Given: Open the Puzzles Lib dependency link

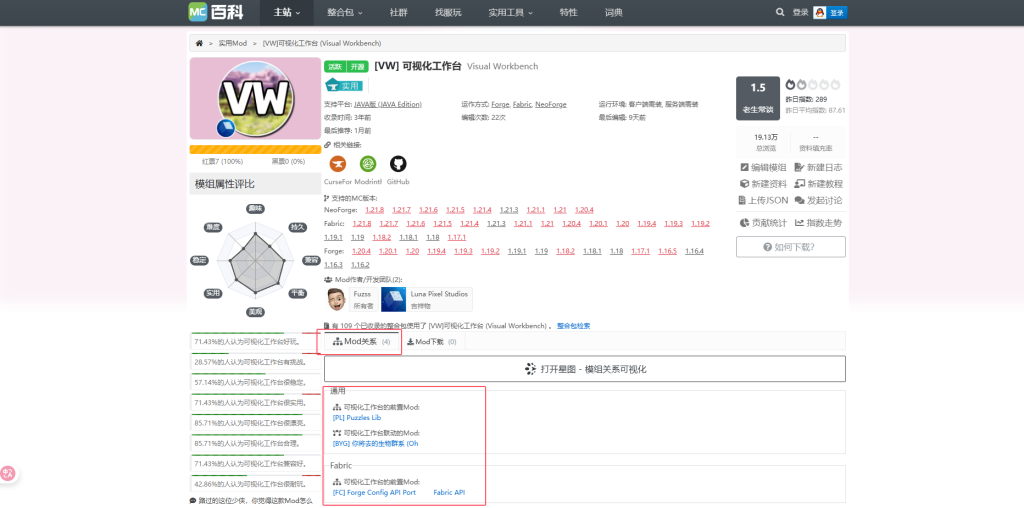Looking at the screenshot, I should (x=357, y=417).
